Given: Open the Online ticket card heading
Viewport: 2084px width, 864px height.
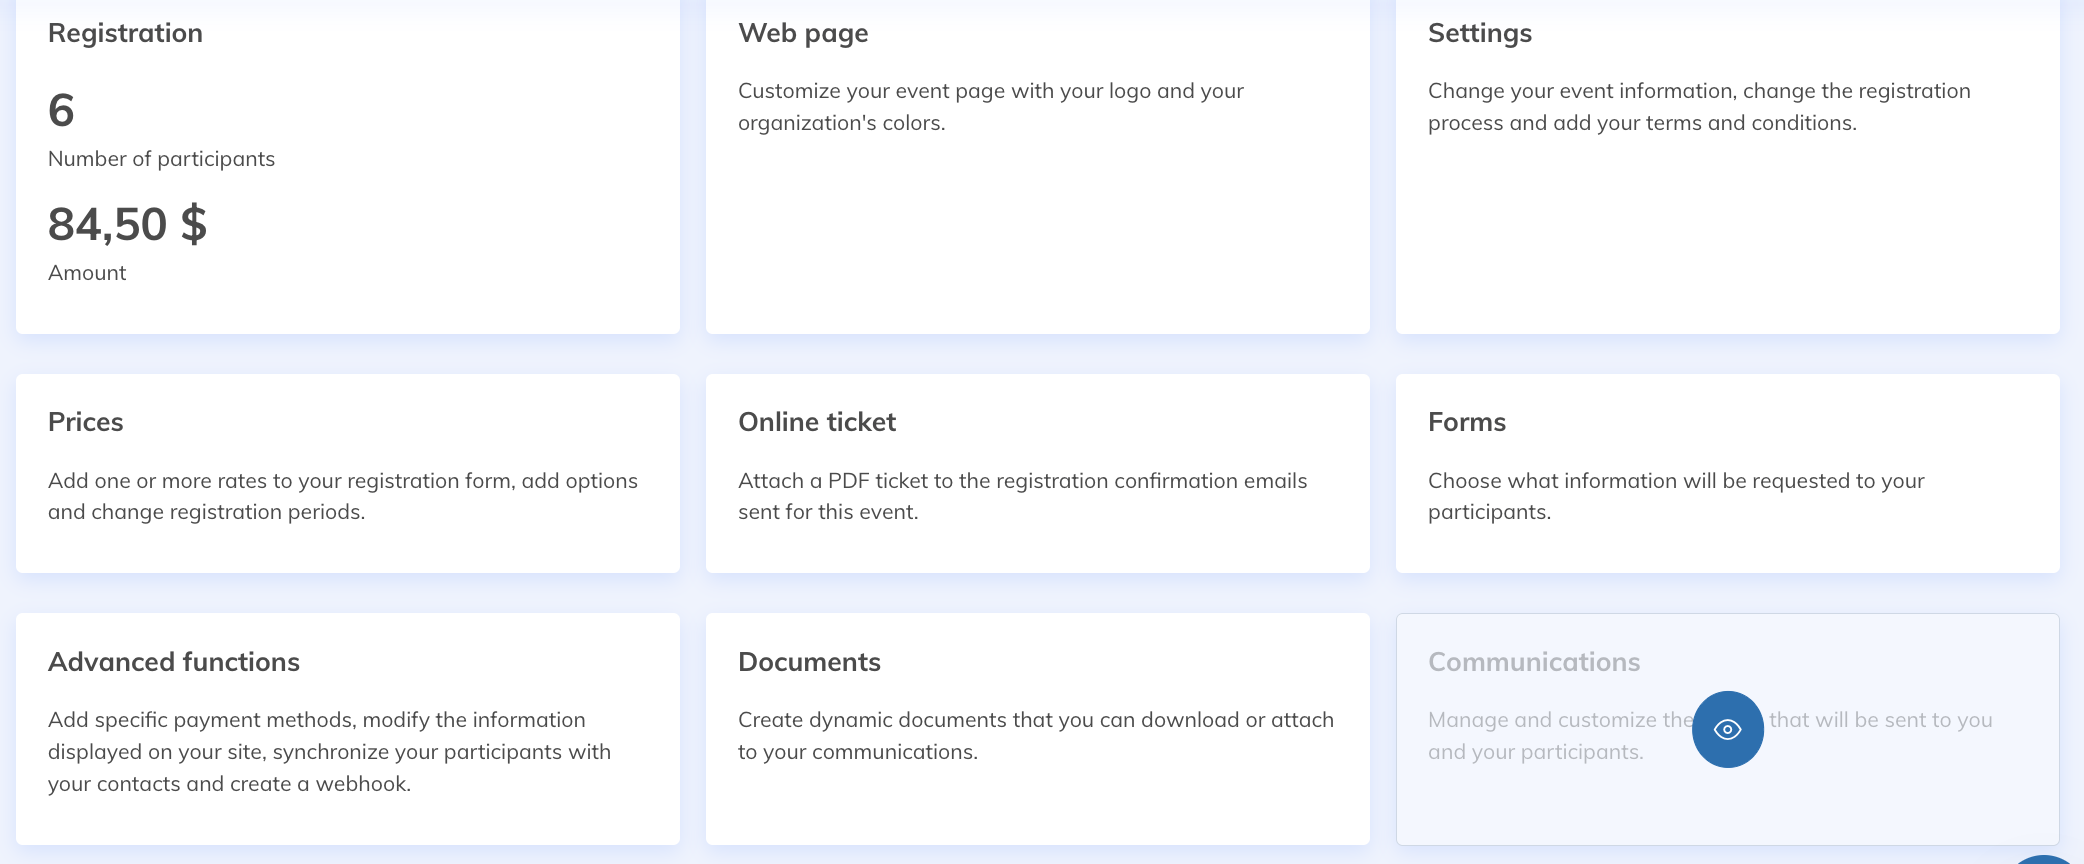Looking at the screenshot, I should tap(816, 422).
